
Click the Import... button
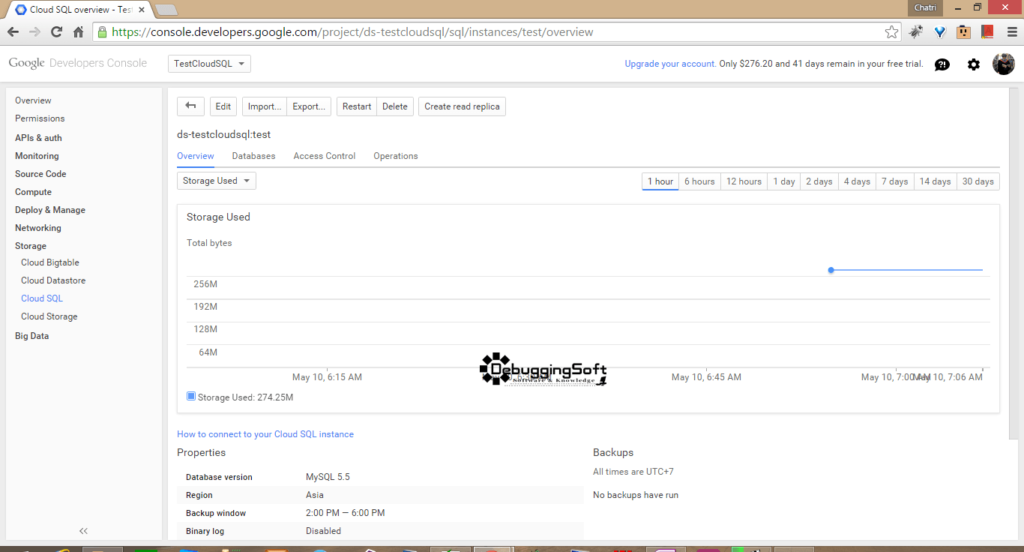point(264,106)
